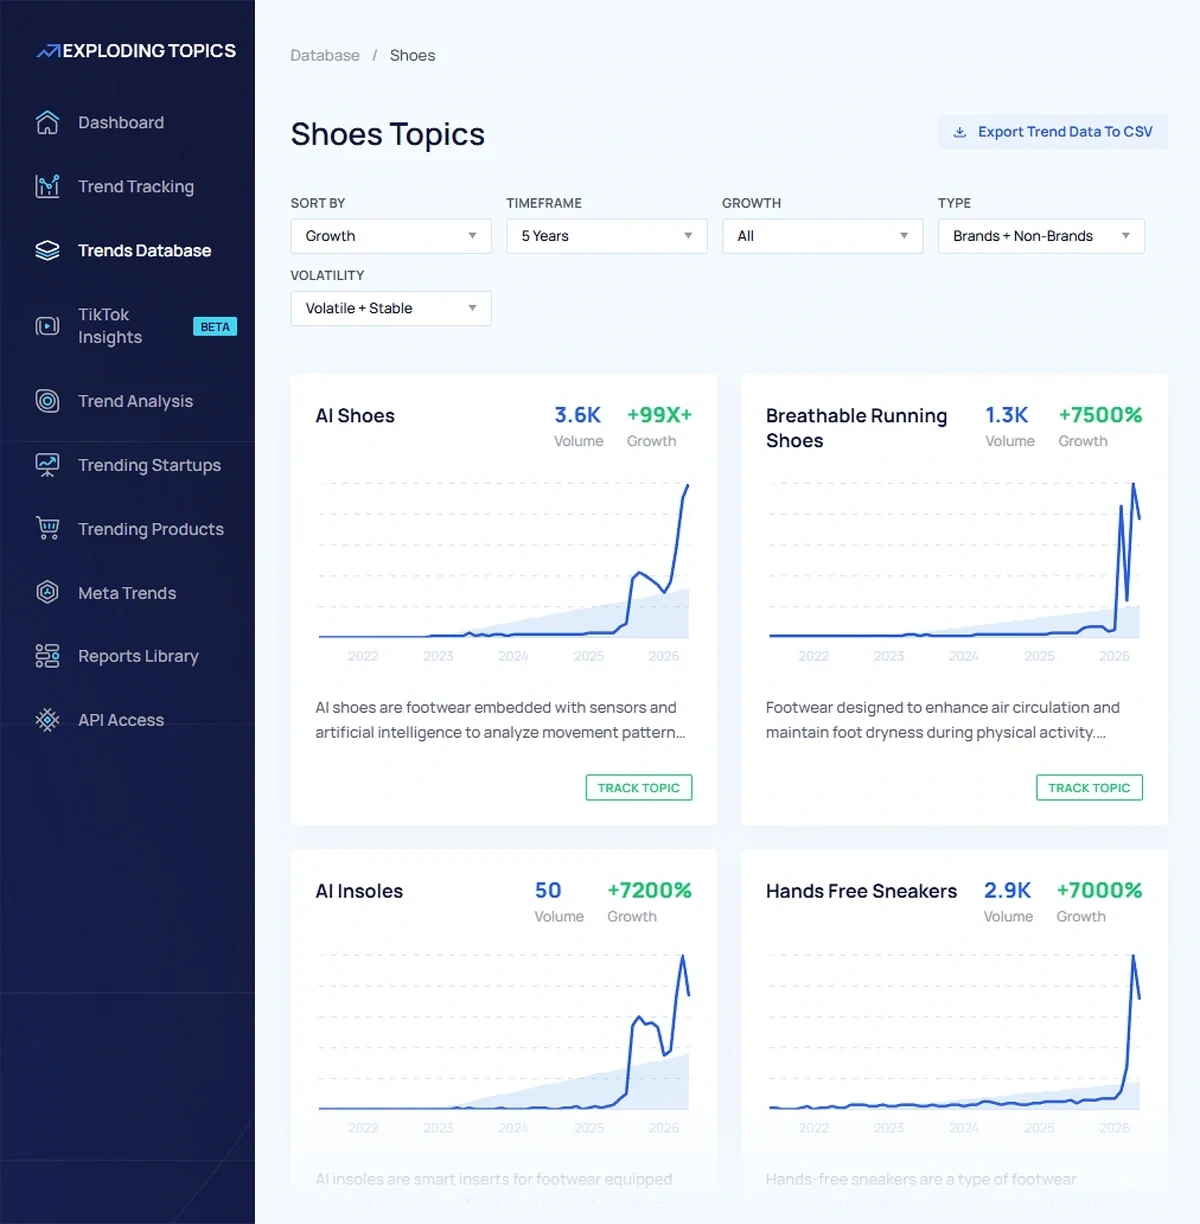Click the Shoes Topics heading

[388, 134]
